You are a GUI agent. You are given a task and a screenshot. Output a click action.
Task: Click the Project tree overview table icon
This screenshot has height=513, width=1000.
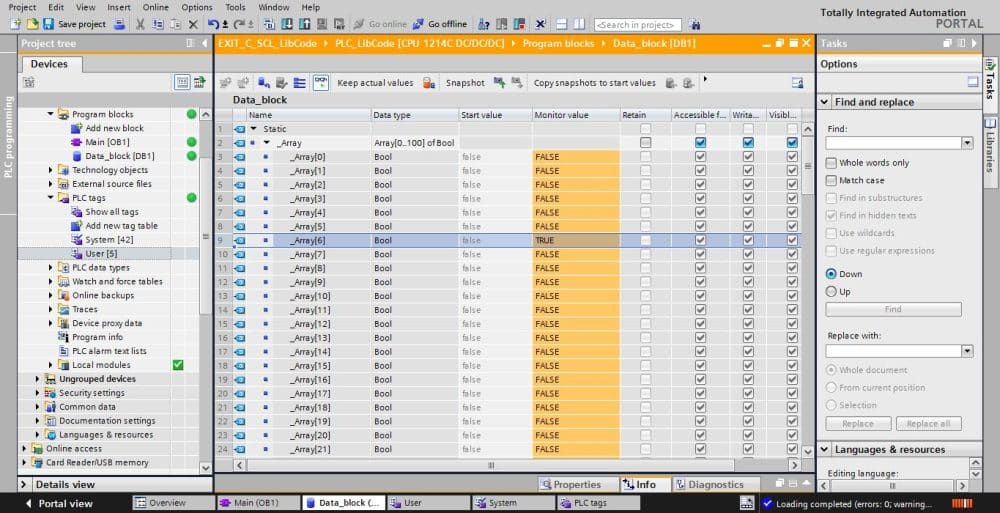tap(182, 82)
